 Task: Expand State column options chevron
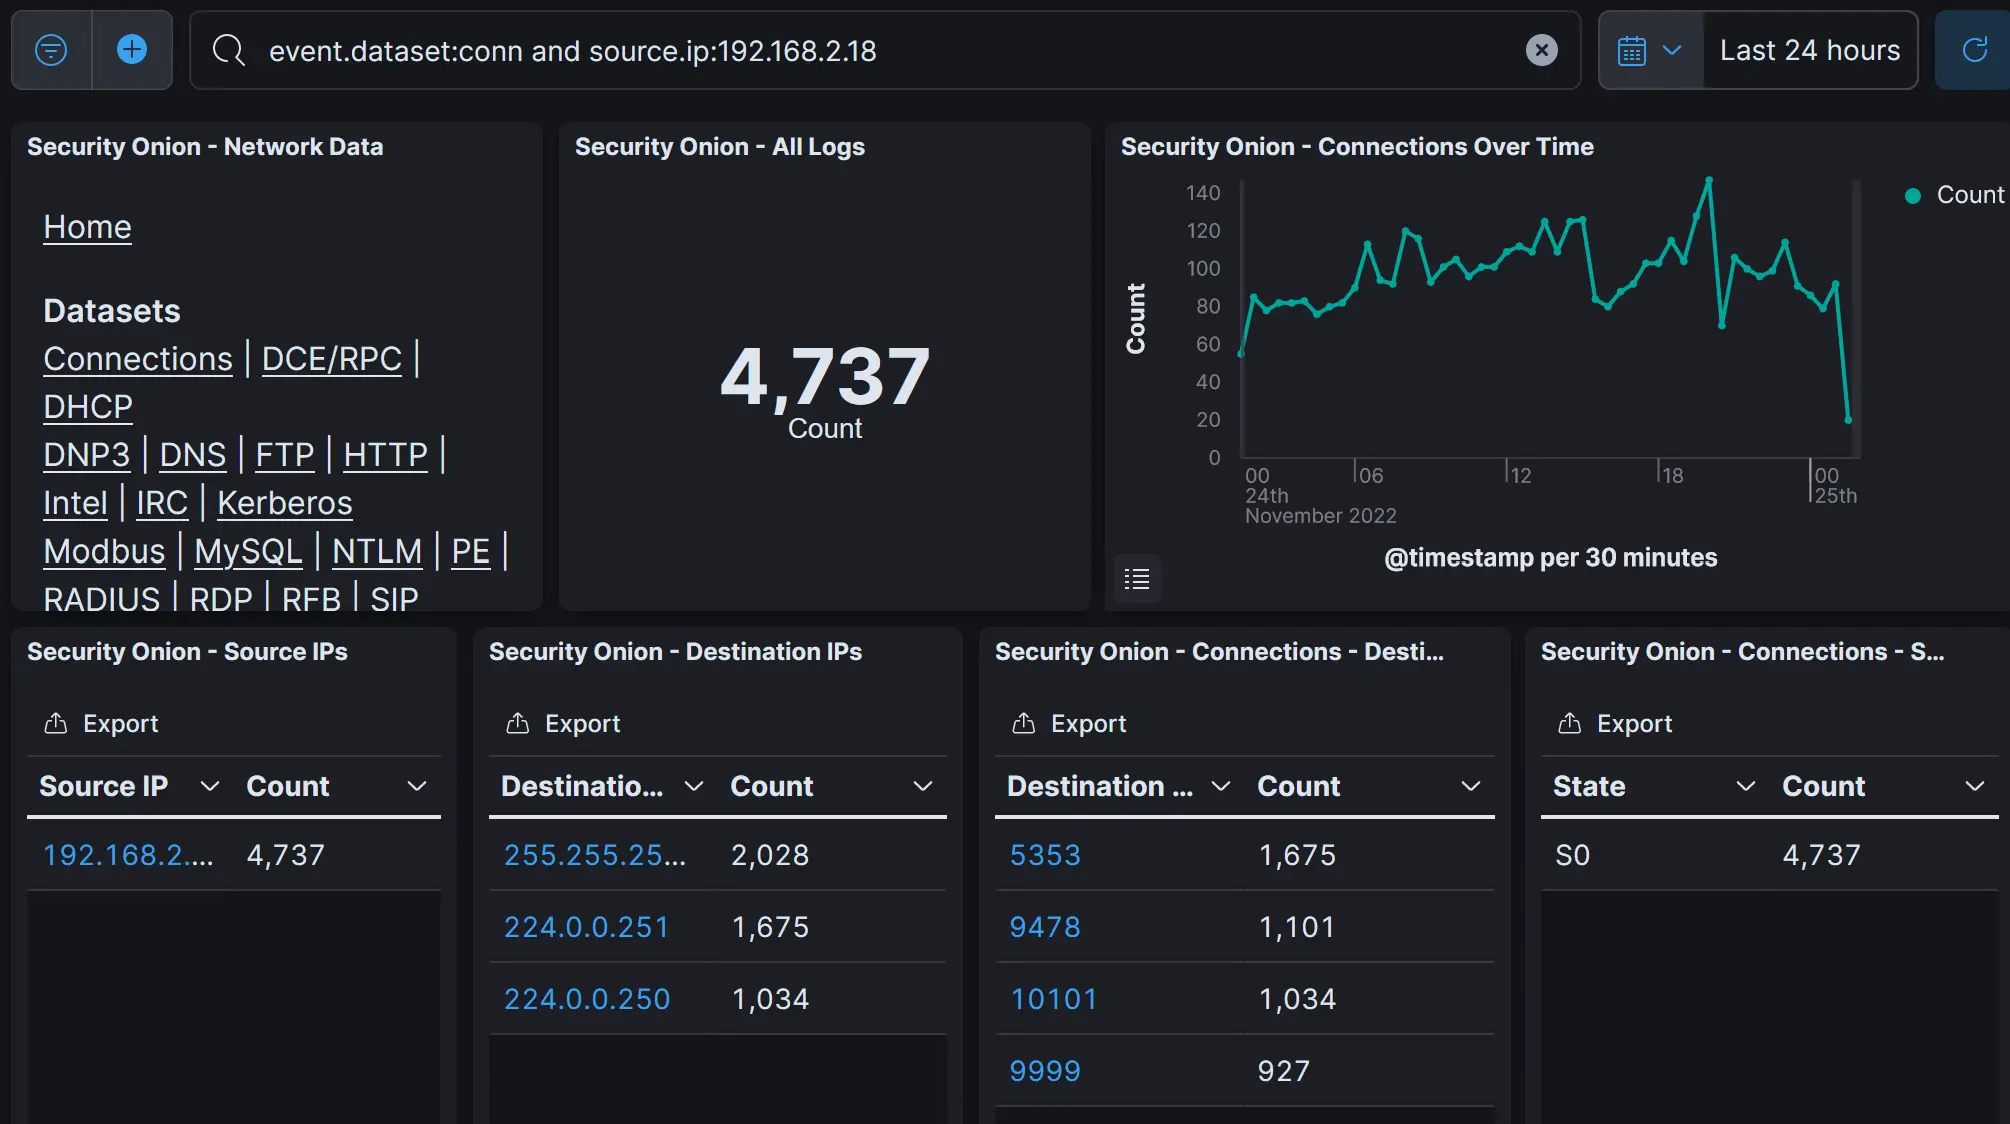point(1746,786)
